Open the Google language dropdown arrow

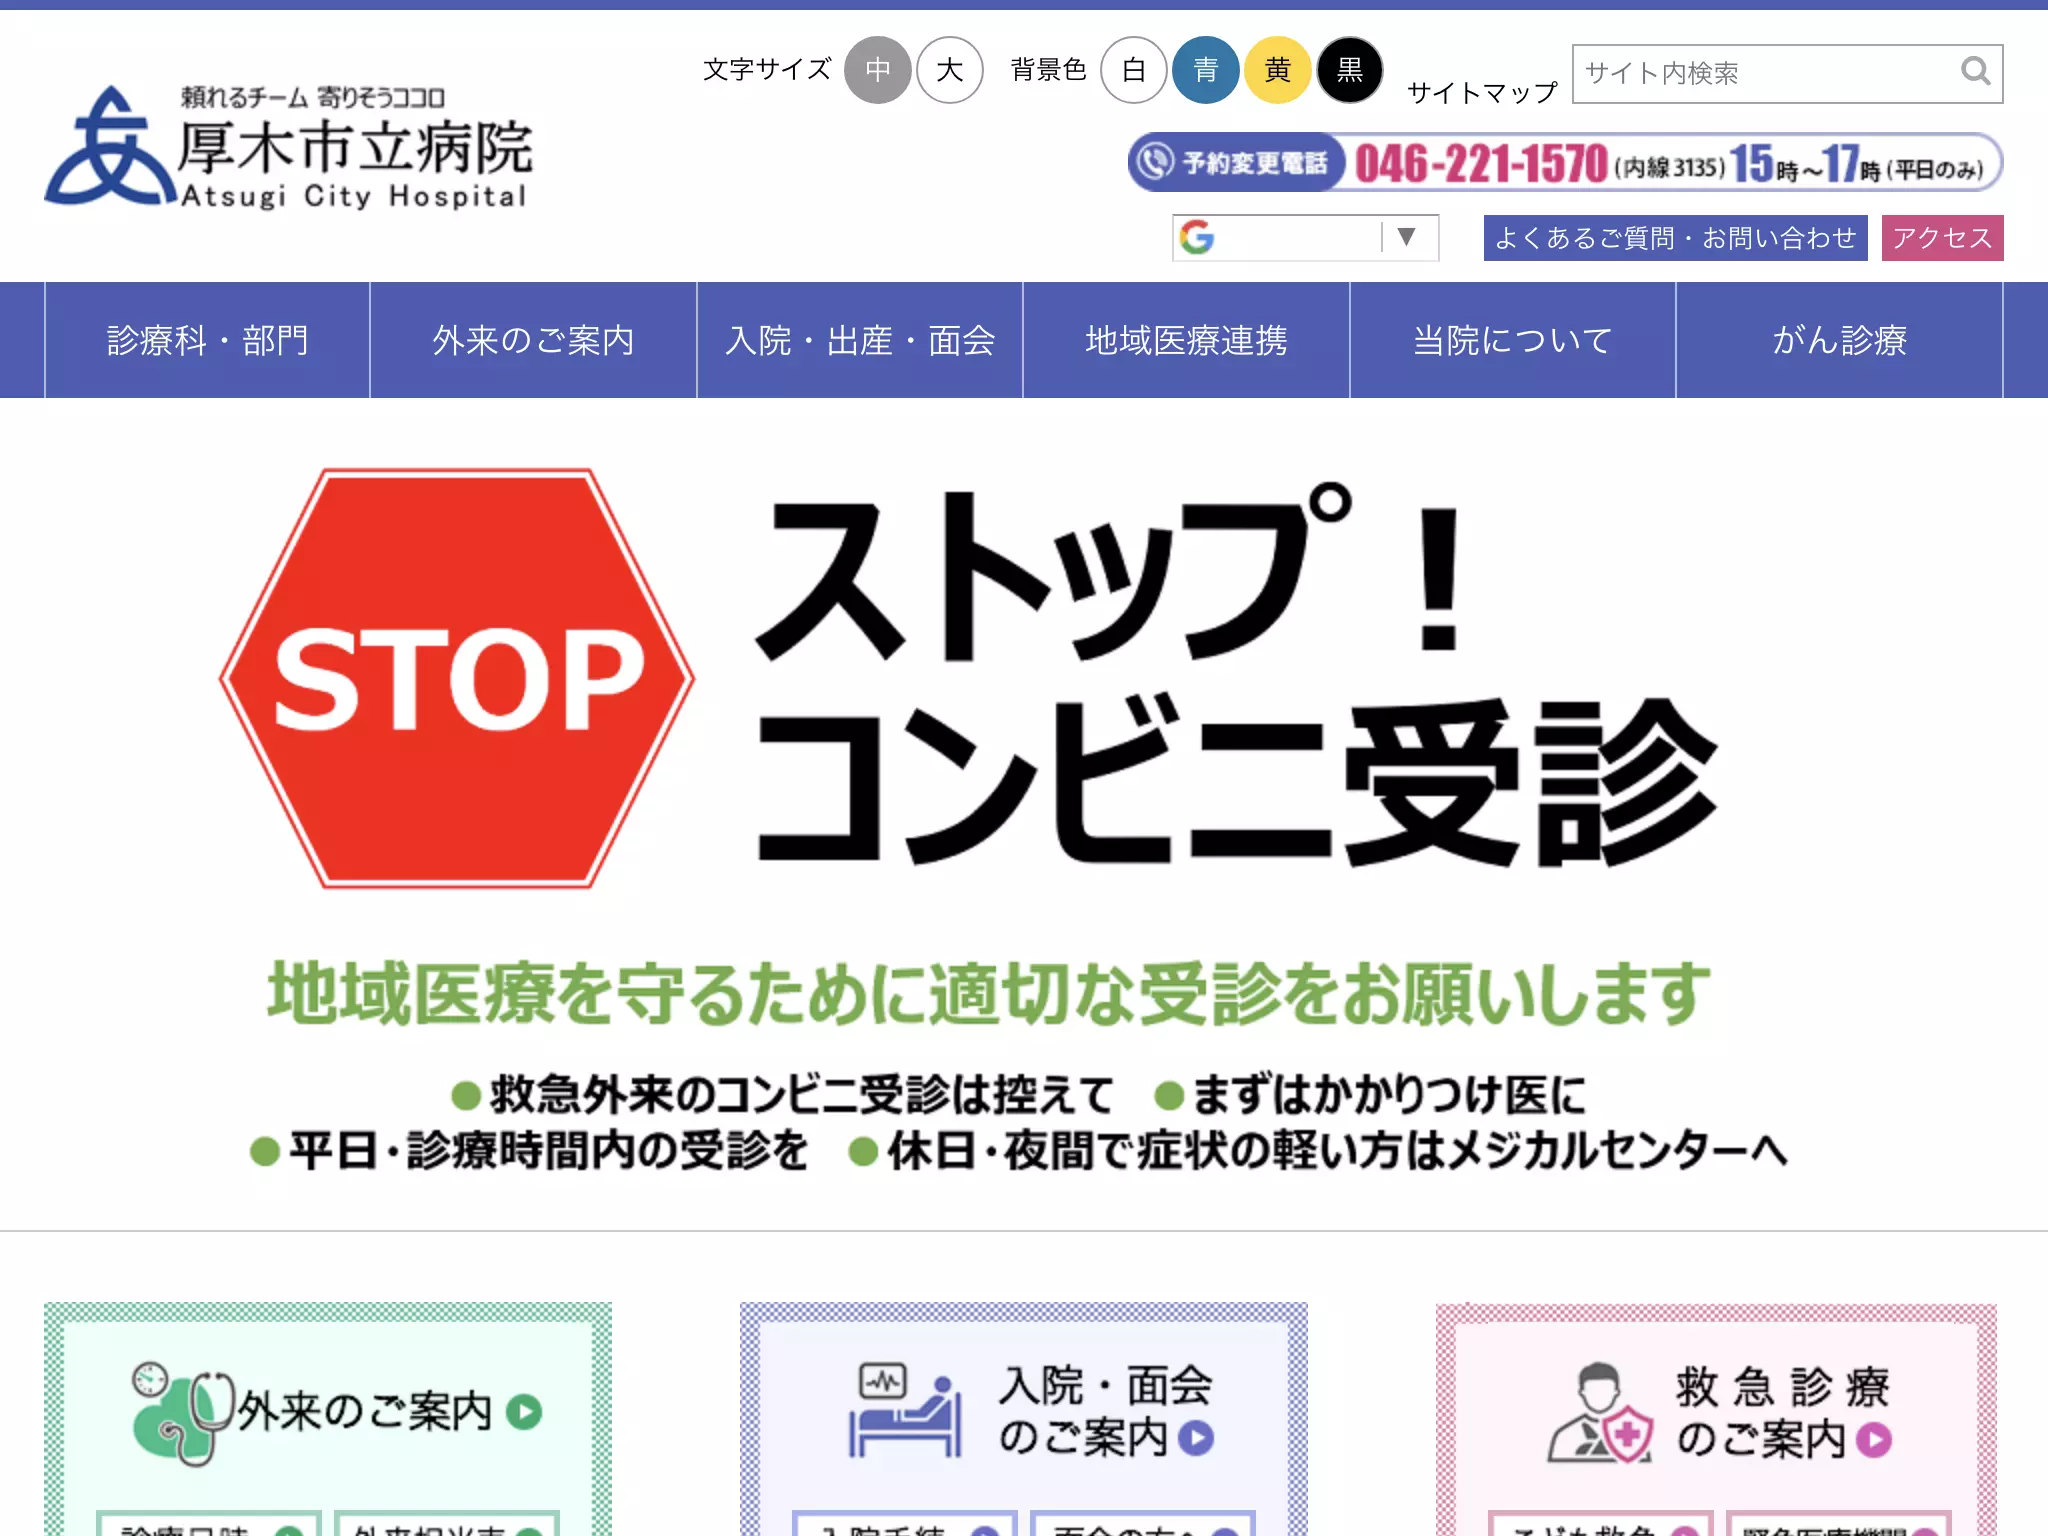click(1406, 237)
